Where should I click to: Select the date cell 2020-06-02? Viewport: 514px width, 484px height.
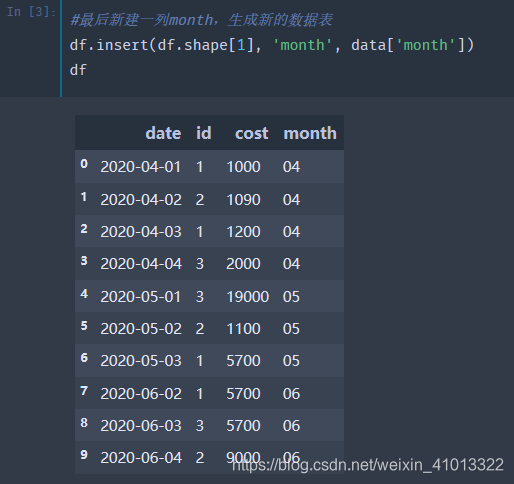(x=141, y=394)
